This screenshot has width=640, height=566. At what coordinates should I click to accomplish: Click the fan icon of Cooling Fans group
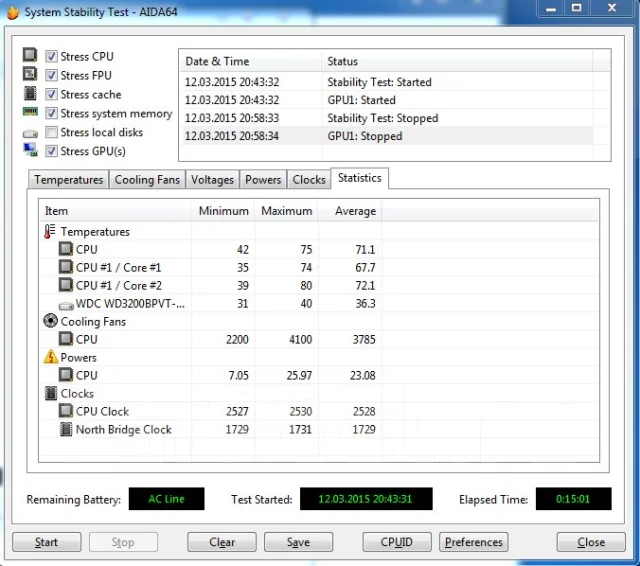pos(50,321)
